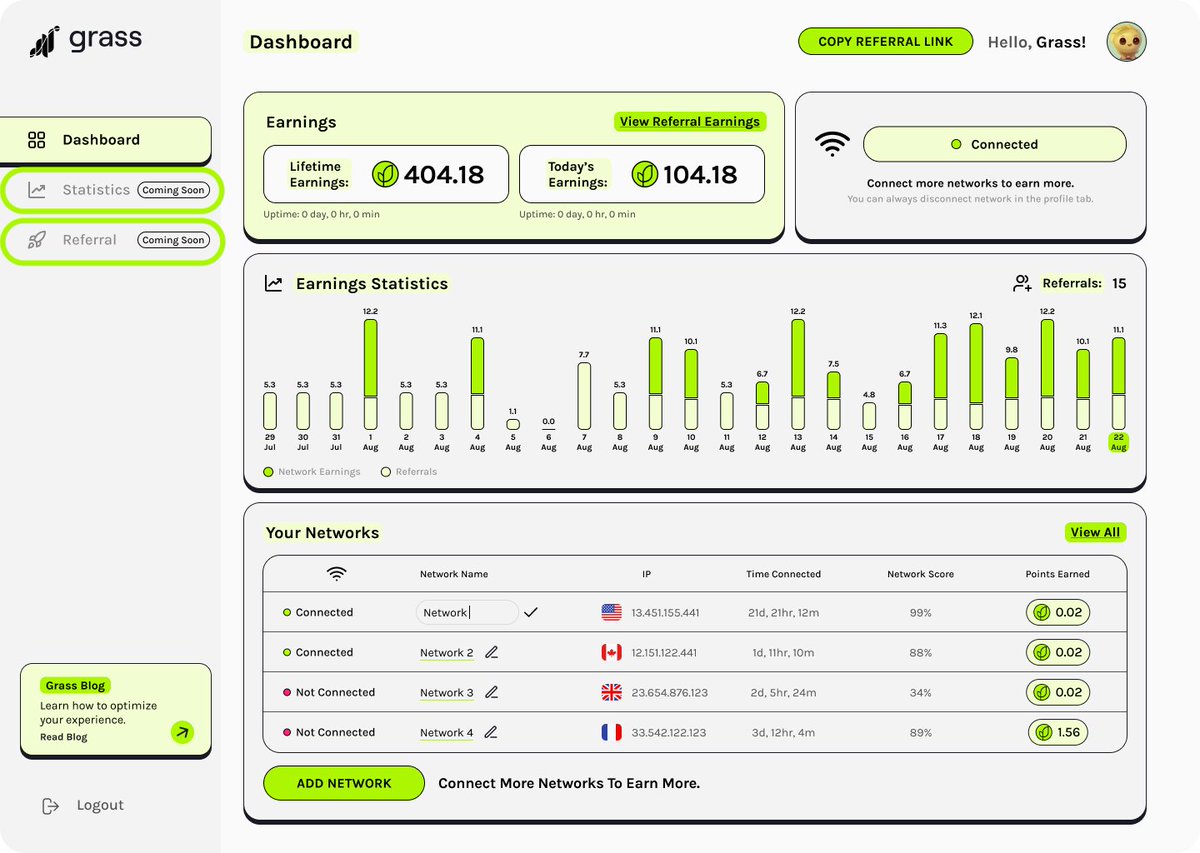The height and width of the screenshot is (853, 1200).
Task: Click the wifi icon in the network connection card
Action: tap(833, 143)
